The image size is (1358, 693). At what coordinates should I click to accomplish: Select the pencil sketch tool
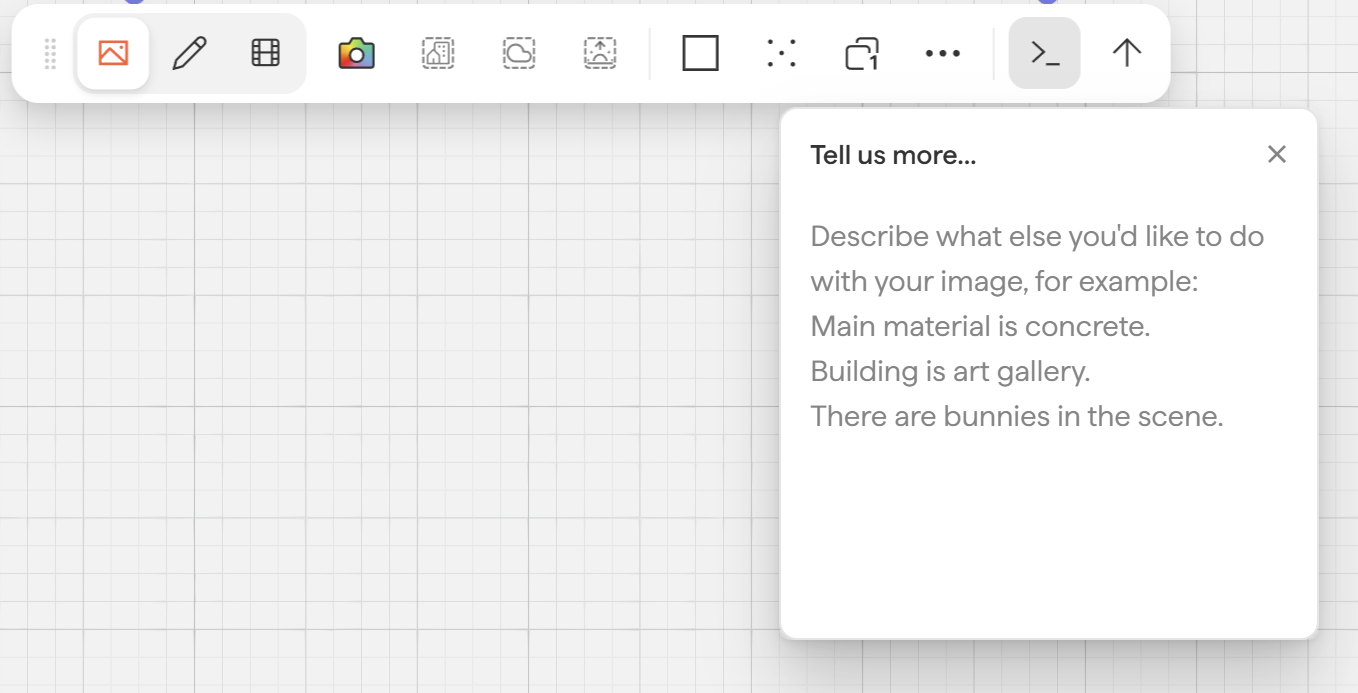pos(189,53)
